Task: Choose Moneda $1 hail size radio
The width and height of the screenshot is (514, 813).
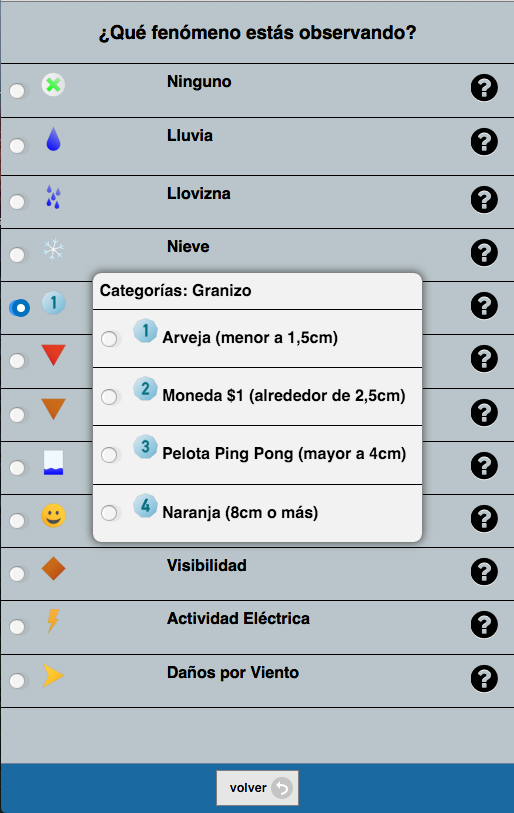Action: click(109, 397)
